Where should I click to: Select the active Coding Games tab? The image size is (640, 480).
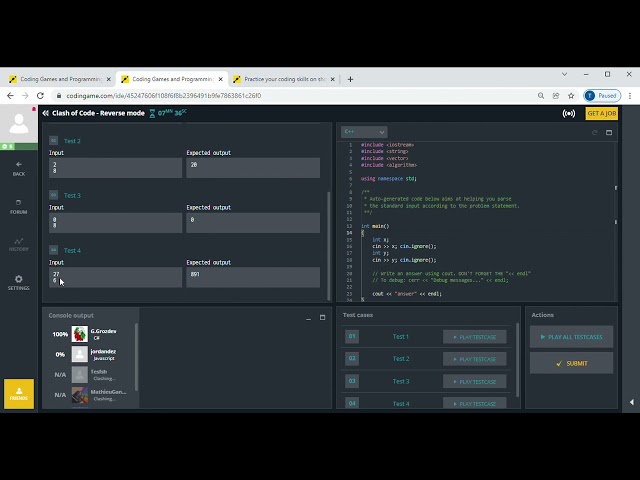(171, 79)
